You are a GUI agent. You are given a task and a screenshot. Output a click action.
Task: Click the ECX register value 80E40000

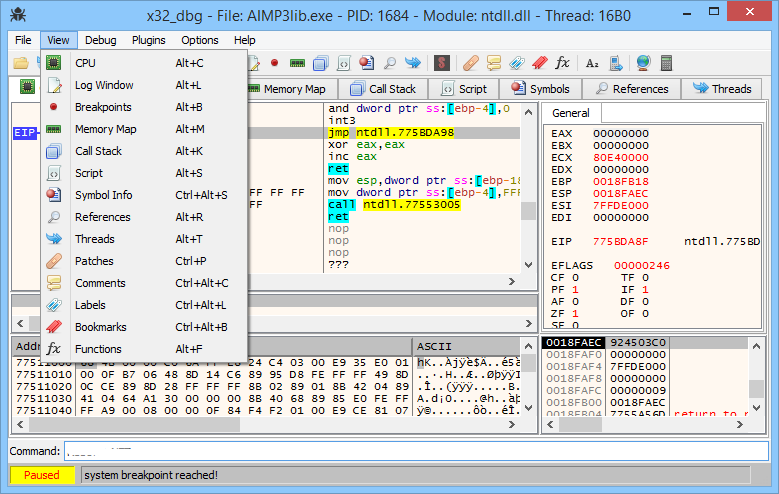(x=621, y=158)
